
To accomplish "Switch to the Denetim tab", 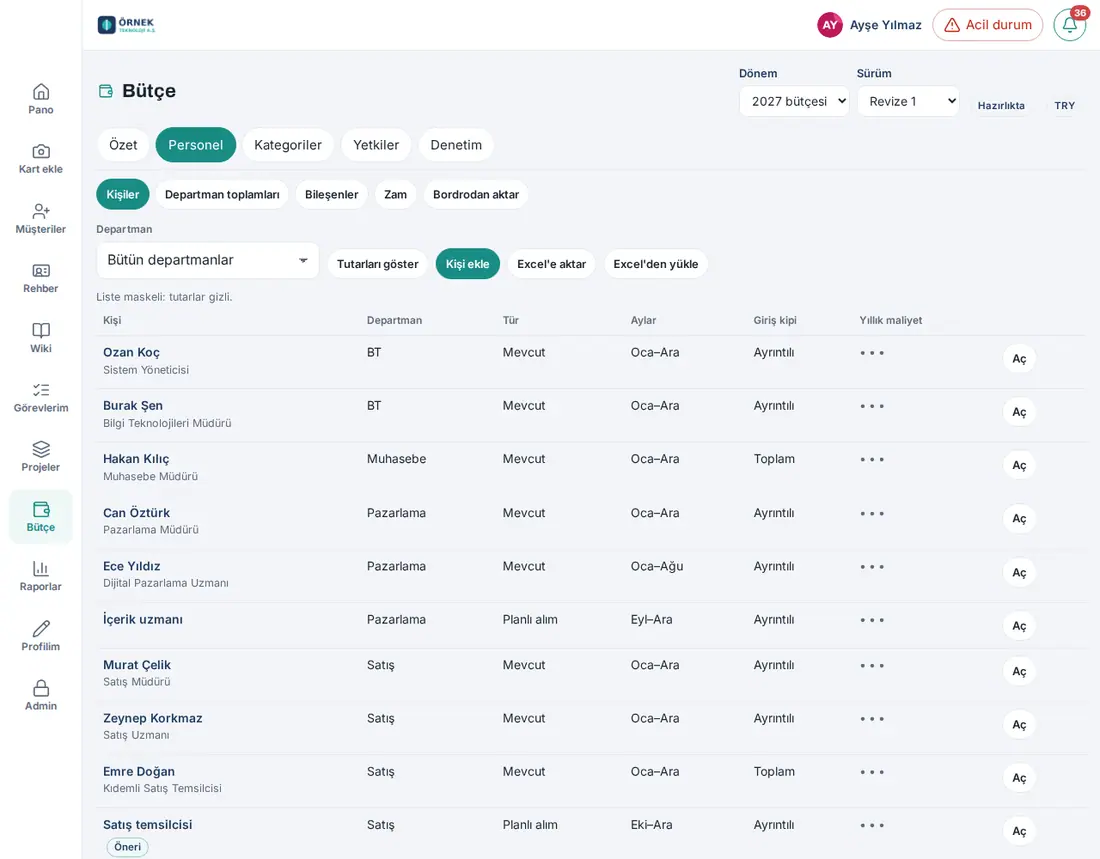I will tap(456, 145).
